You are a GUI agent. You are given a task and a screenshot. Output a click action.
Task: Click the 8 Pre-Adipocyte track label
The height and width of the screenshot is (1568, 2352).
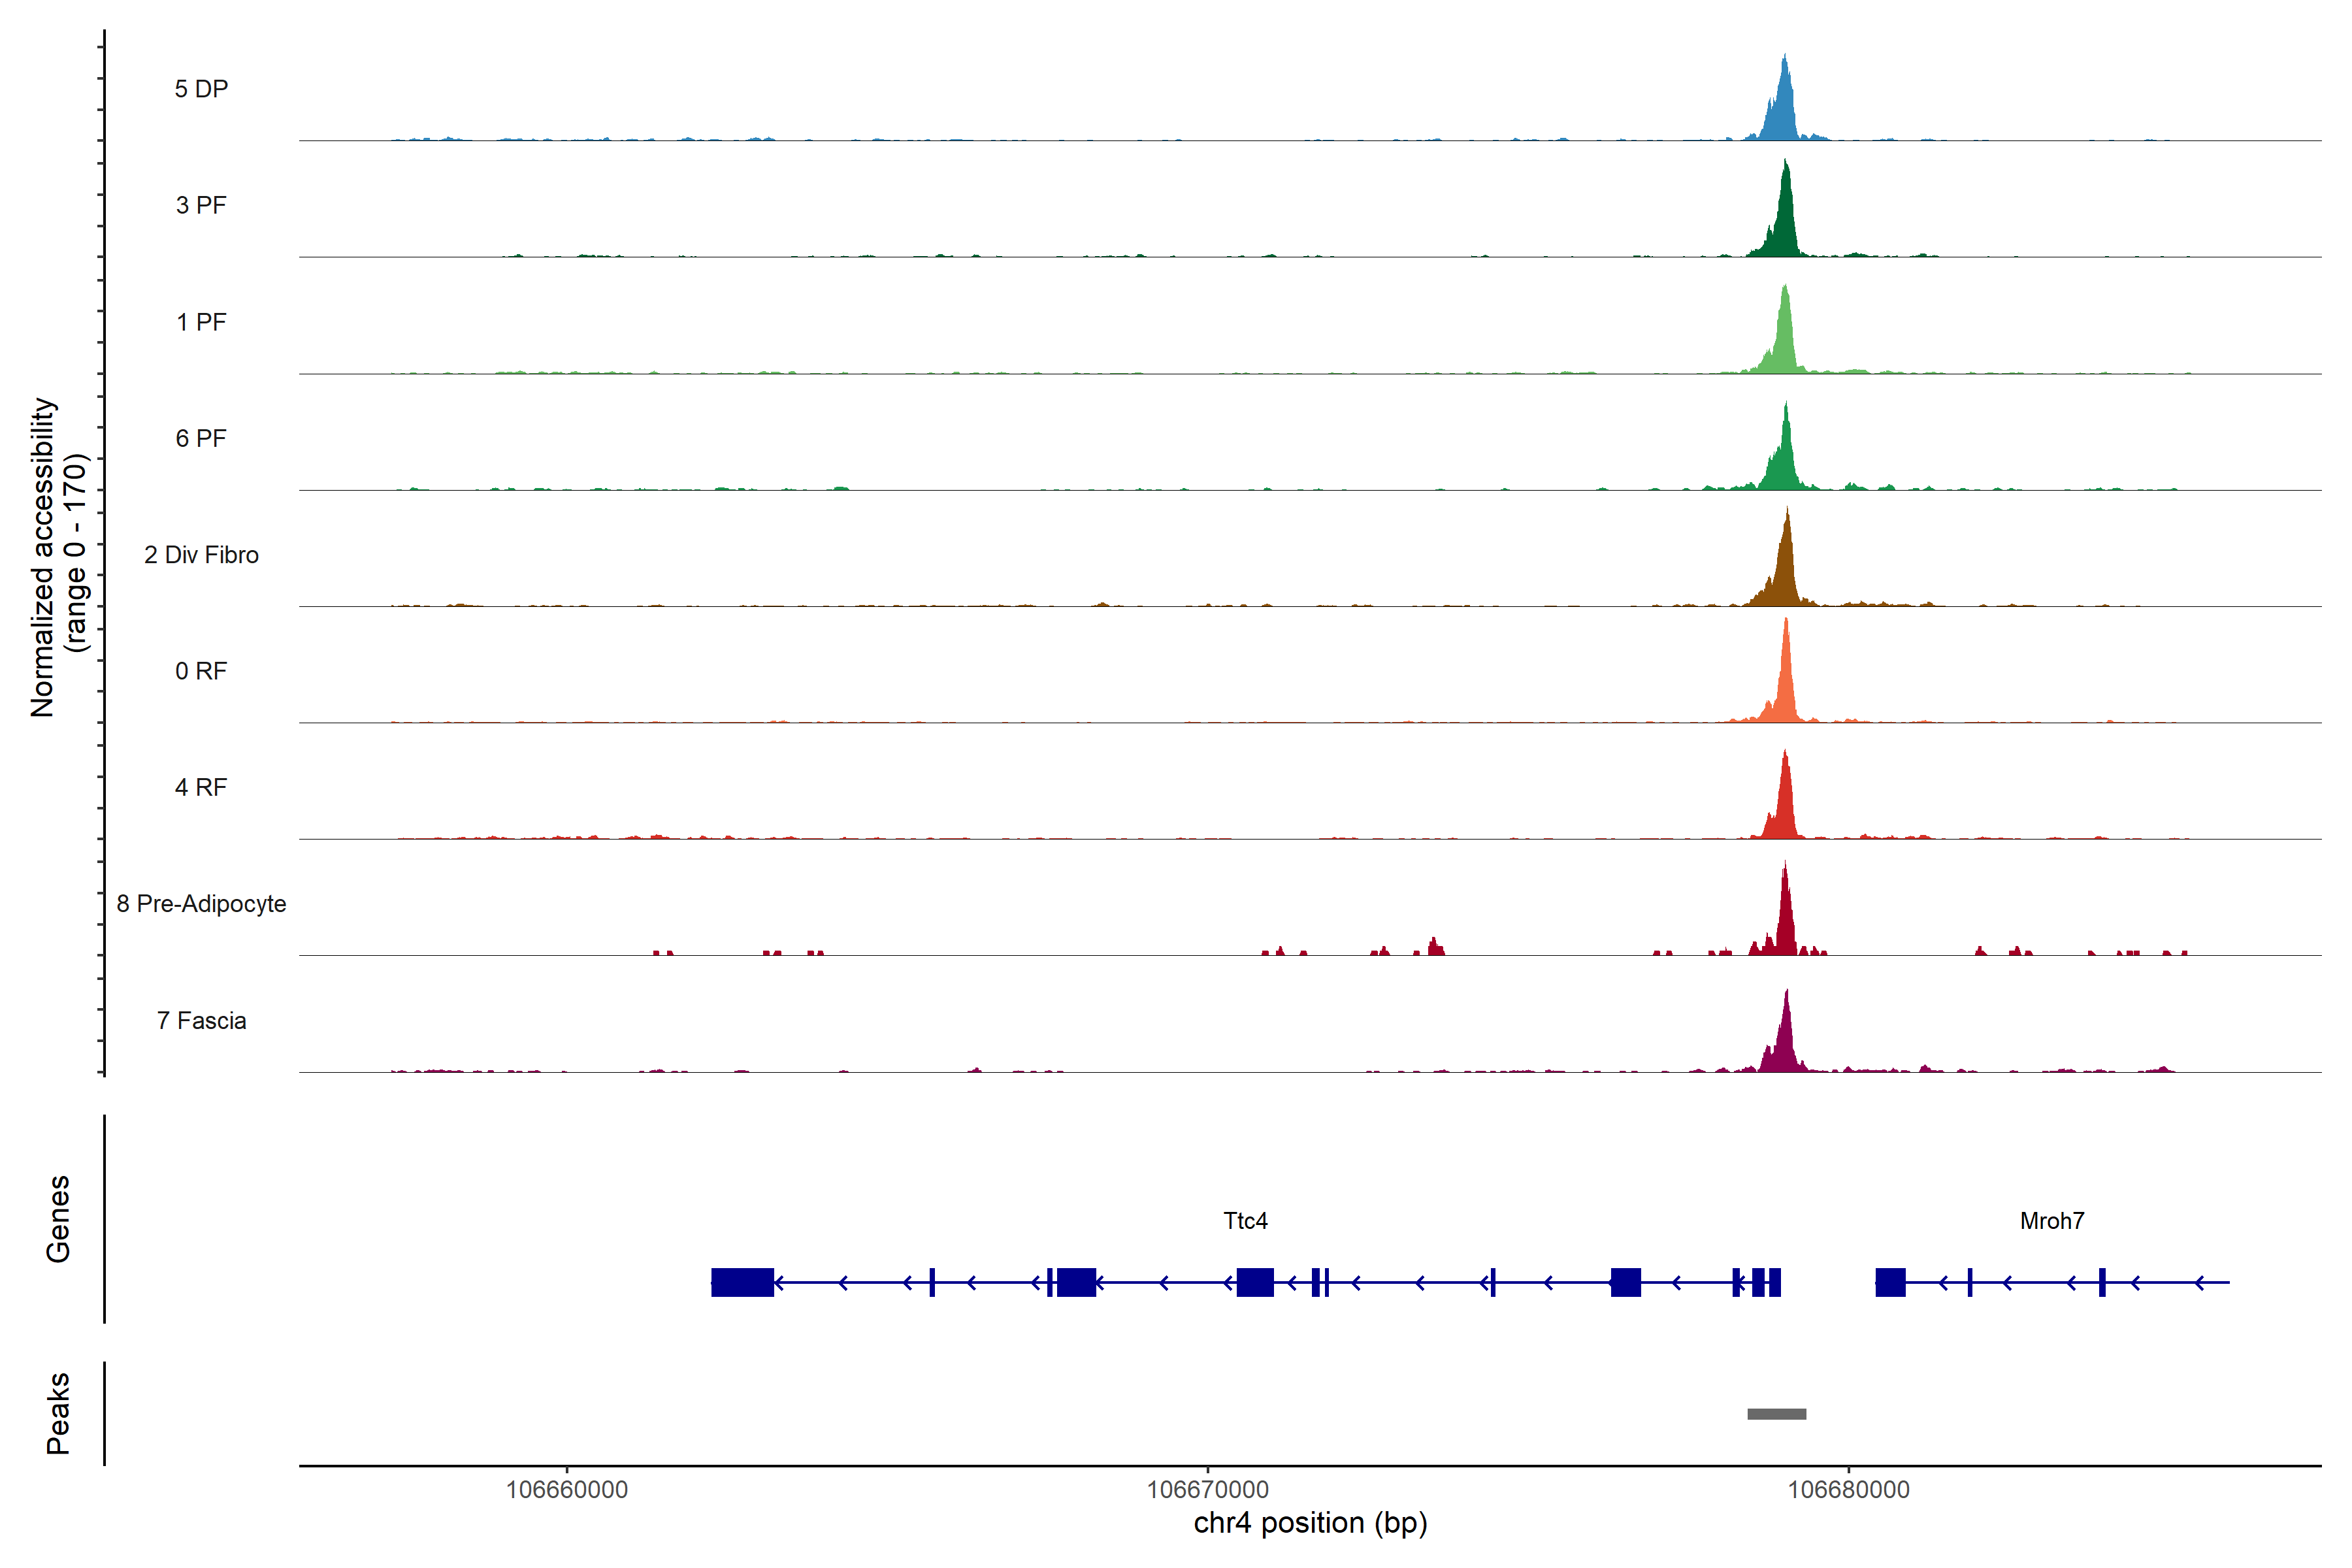tap(201, 904)
